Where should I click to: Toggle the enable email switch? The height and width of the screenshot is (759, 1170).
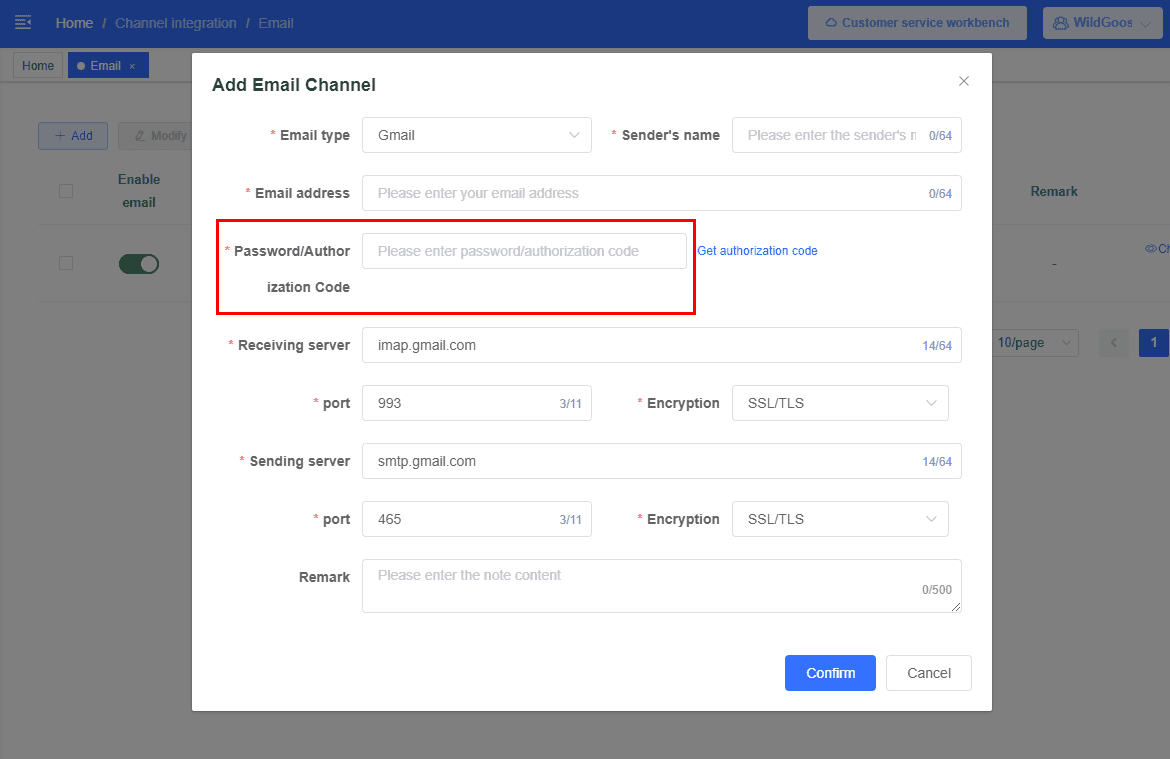pyautogui.click(x=139, y=264)
